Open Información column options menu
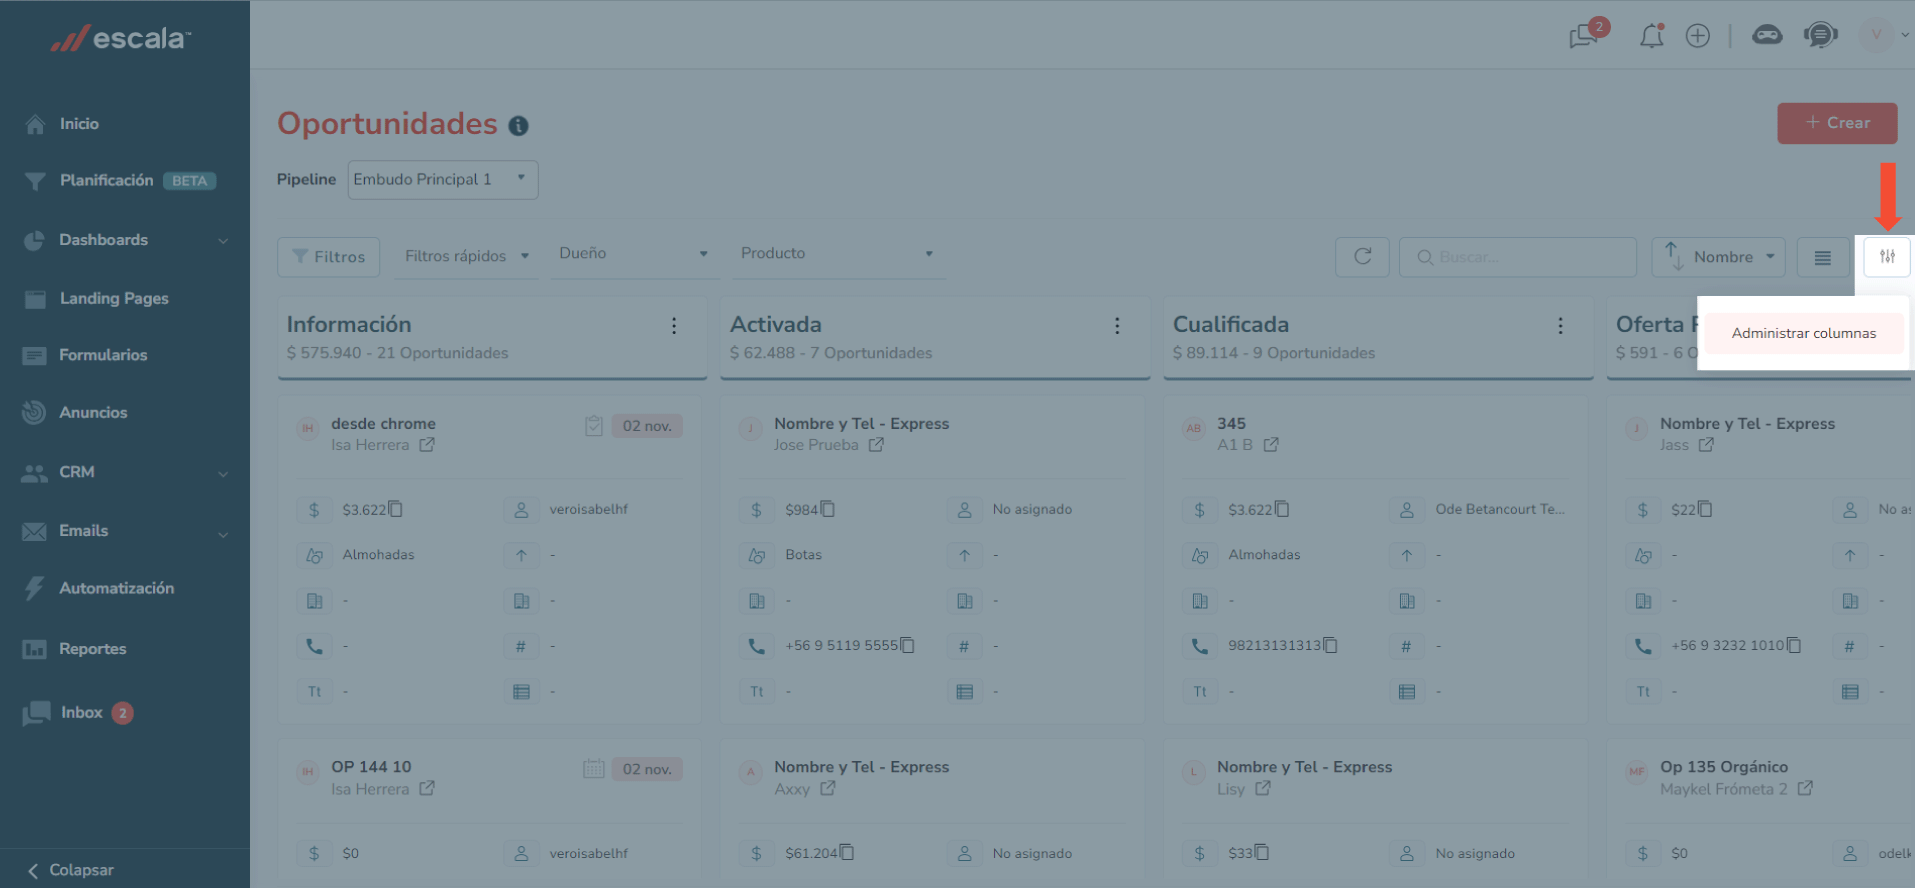The width and height of the screenshot is (1915, 888). (x=674, y=326)
